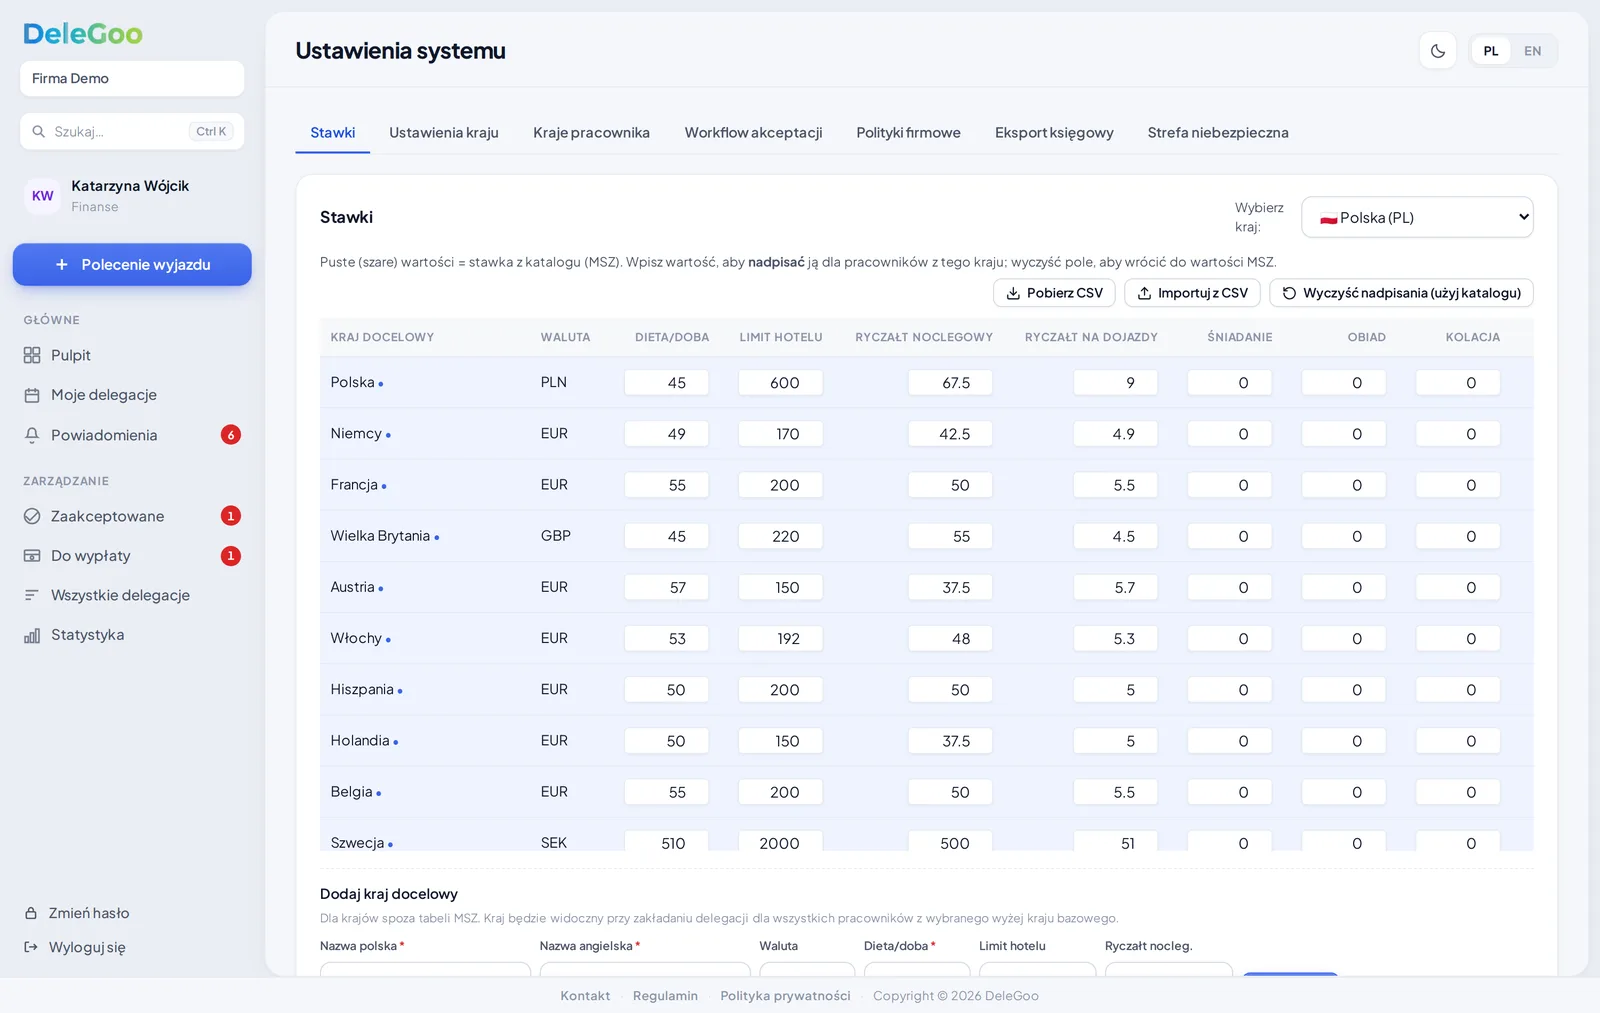The width and height of the screenshot is (1600, 1013).
Task: Click the Pulpit dashboard icon
Action: 32,355
